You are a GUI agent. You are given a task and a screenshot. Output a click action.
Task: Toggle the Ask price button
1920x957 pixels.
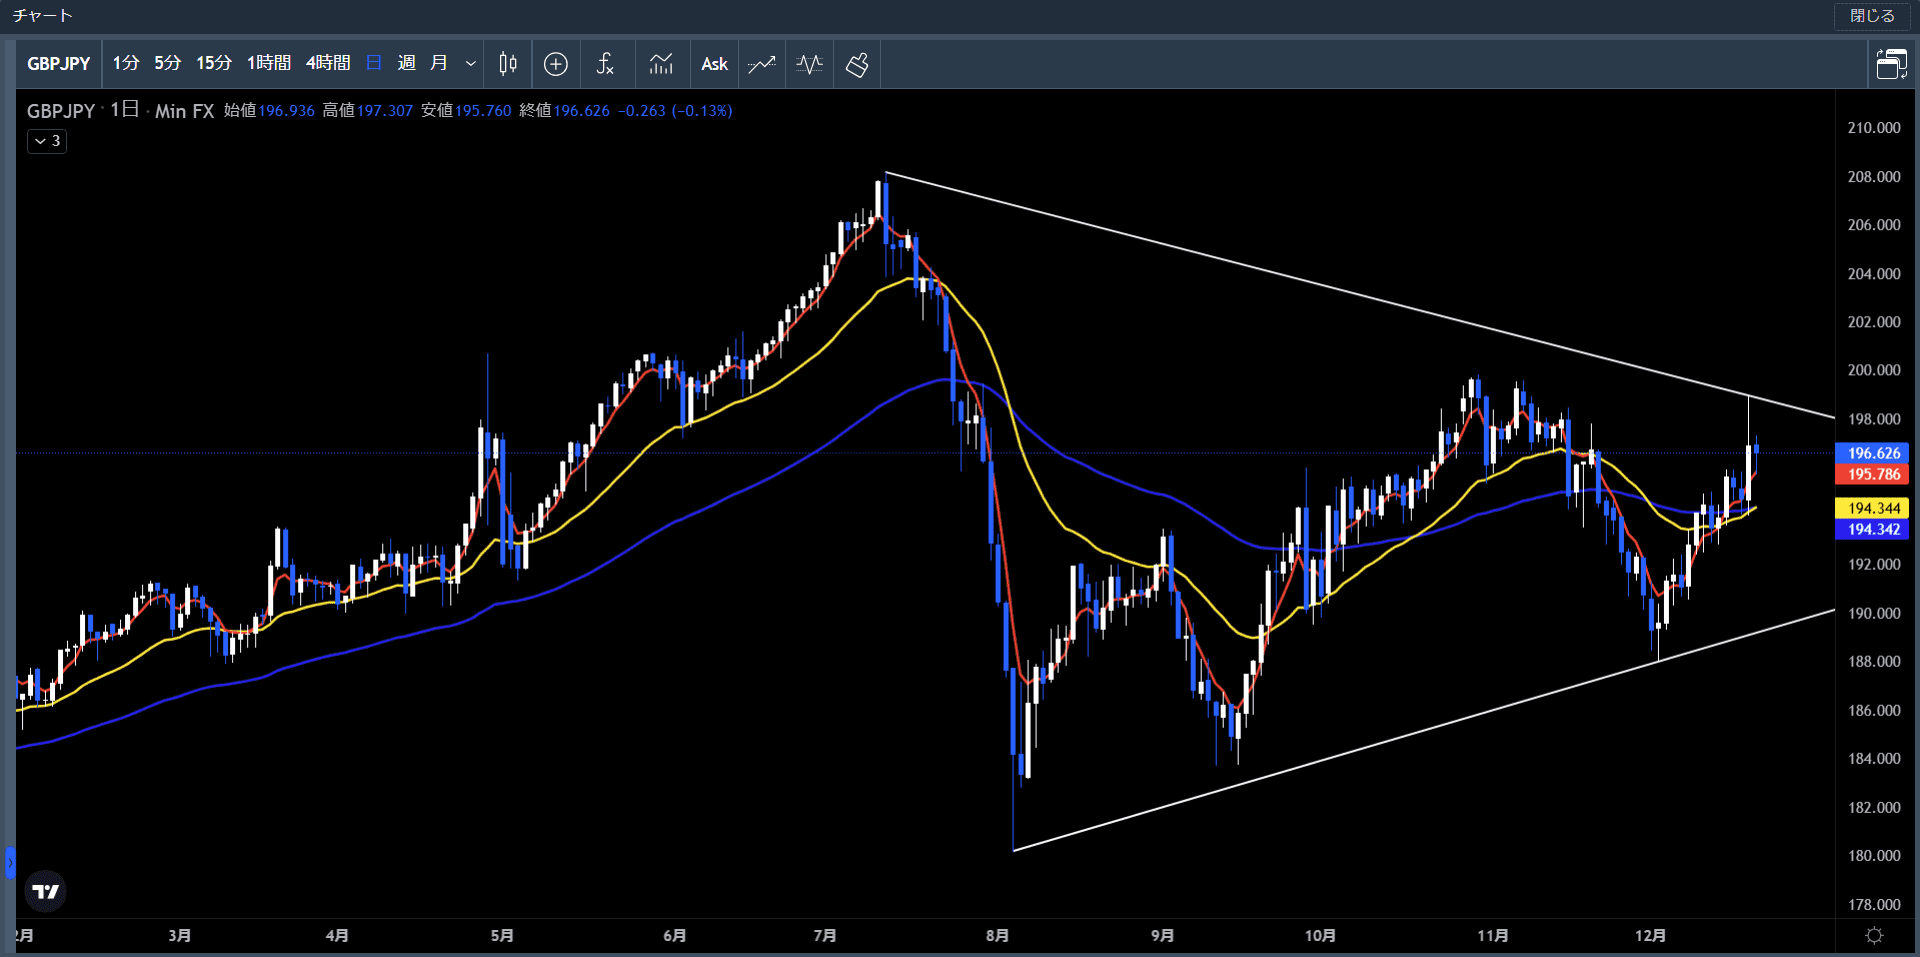pos(714,64)
